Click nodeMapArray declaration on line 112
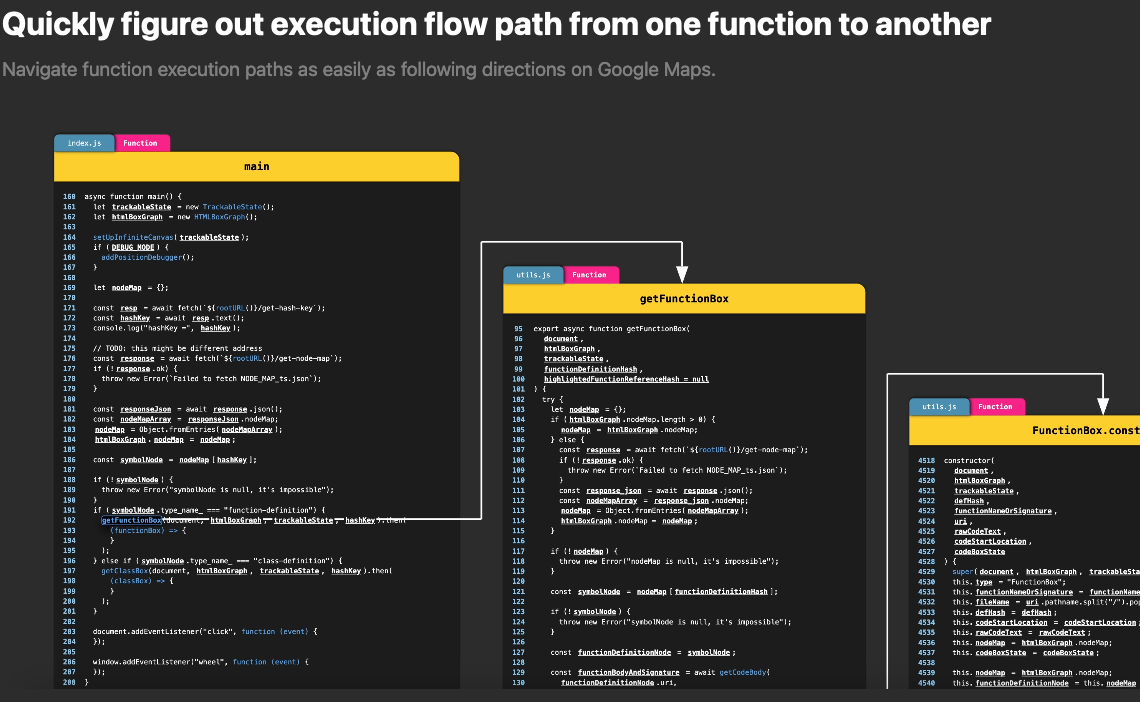This screenshot has height=702, width=1140. pos(611,501)
